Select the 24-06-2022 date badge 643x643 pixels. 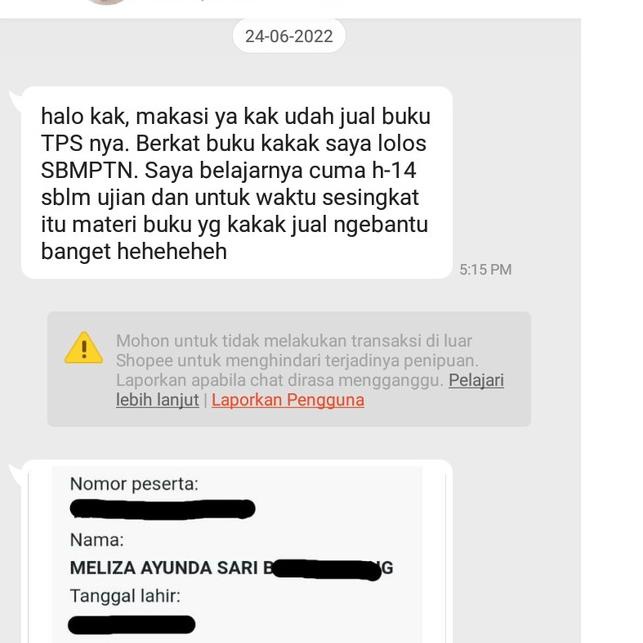(x=289, y=36)
